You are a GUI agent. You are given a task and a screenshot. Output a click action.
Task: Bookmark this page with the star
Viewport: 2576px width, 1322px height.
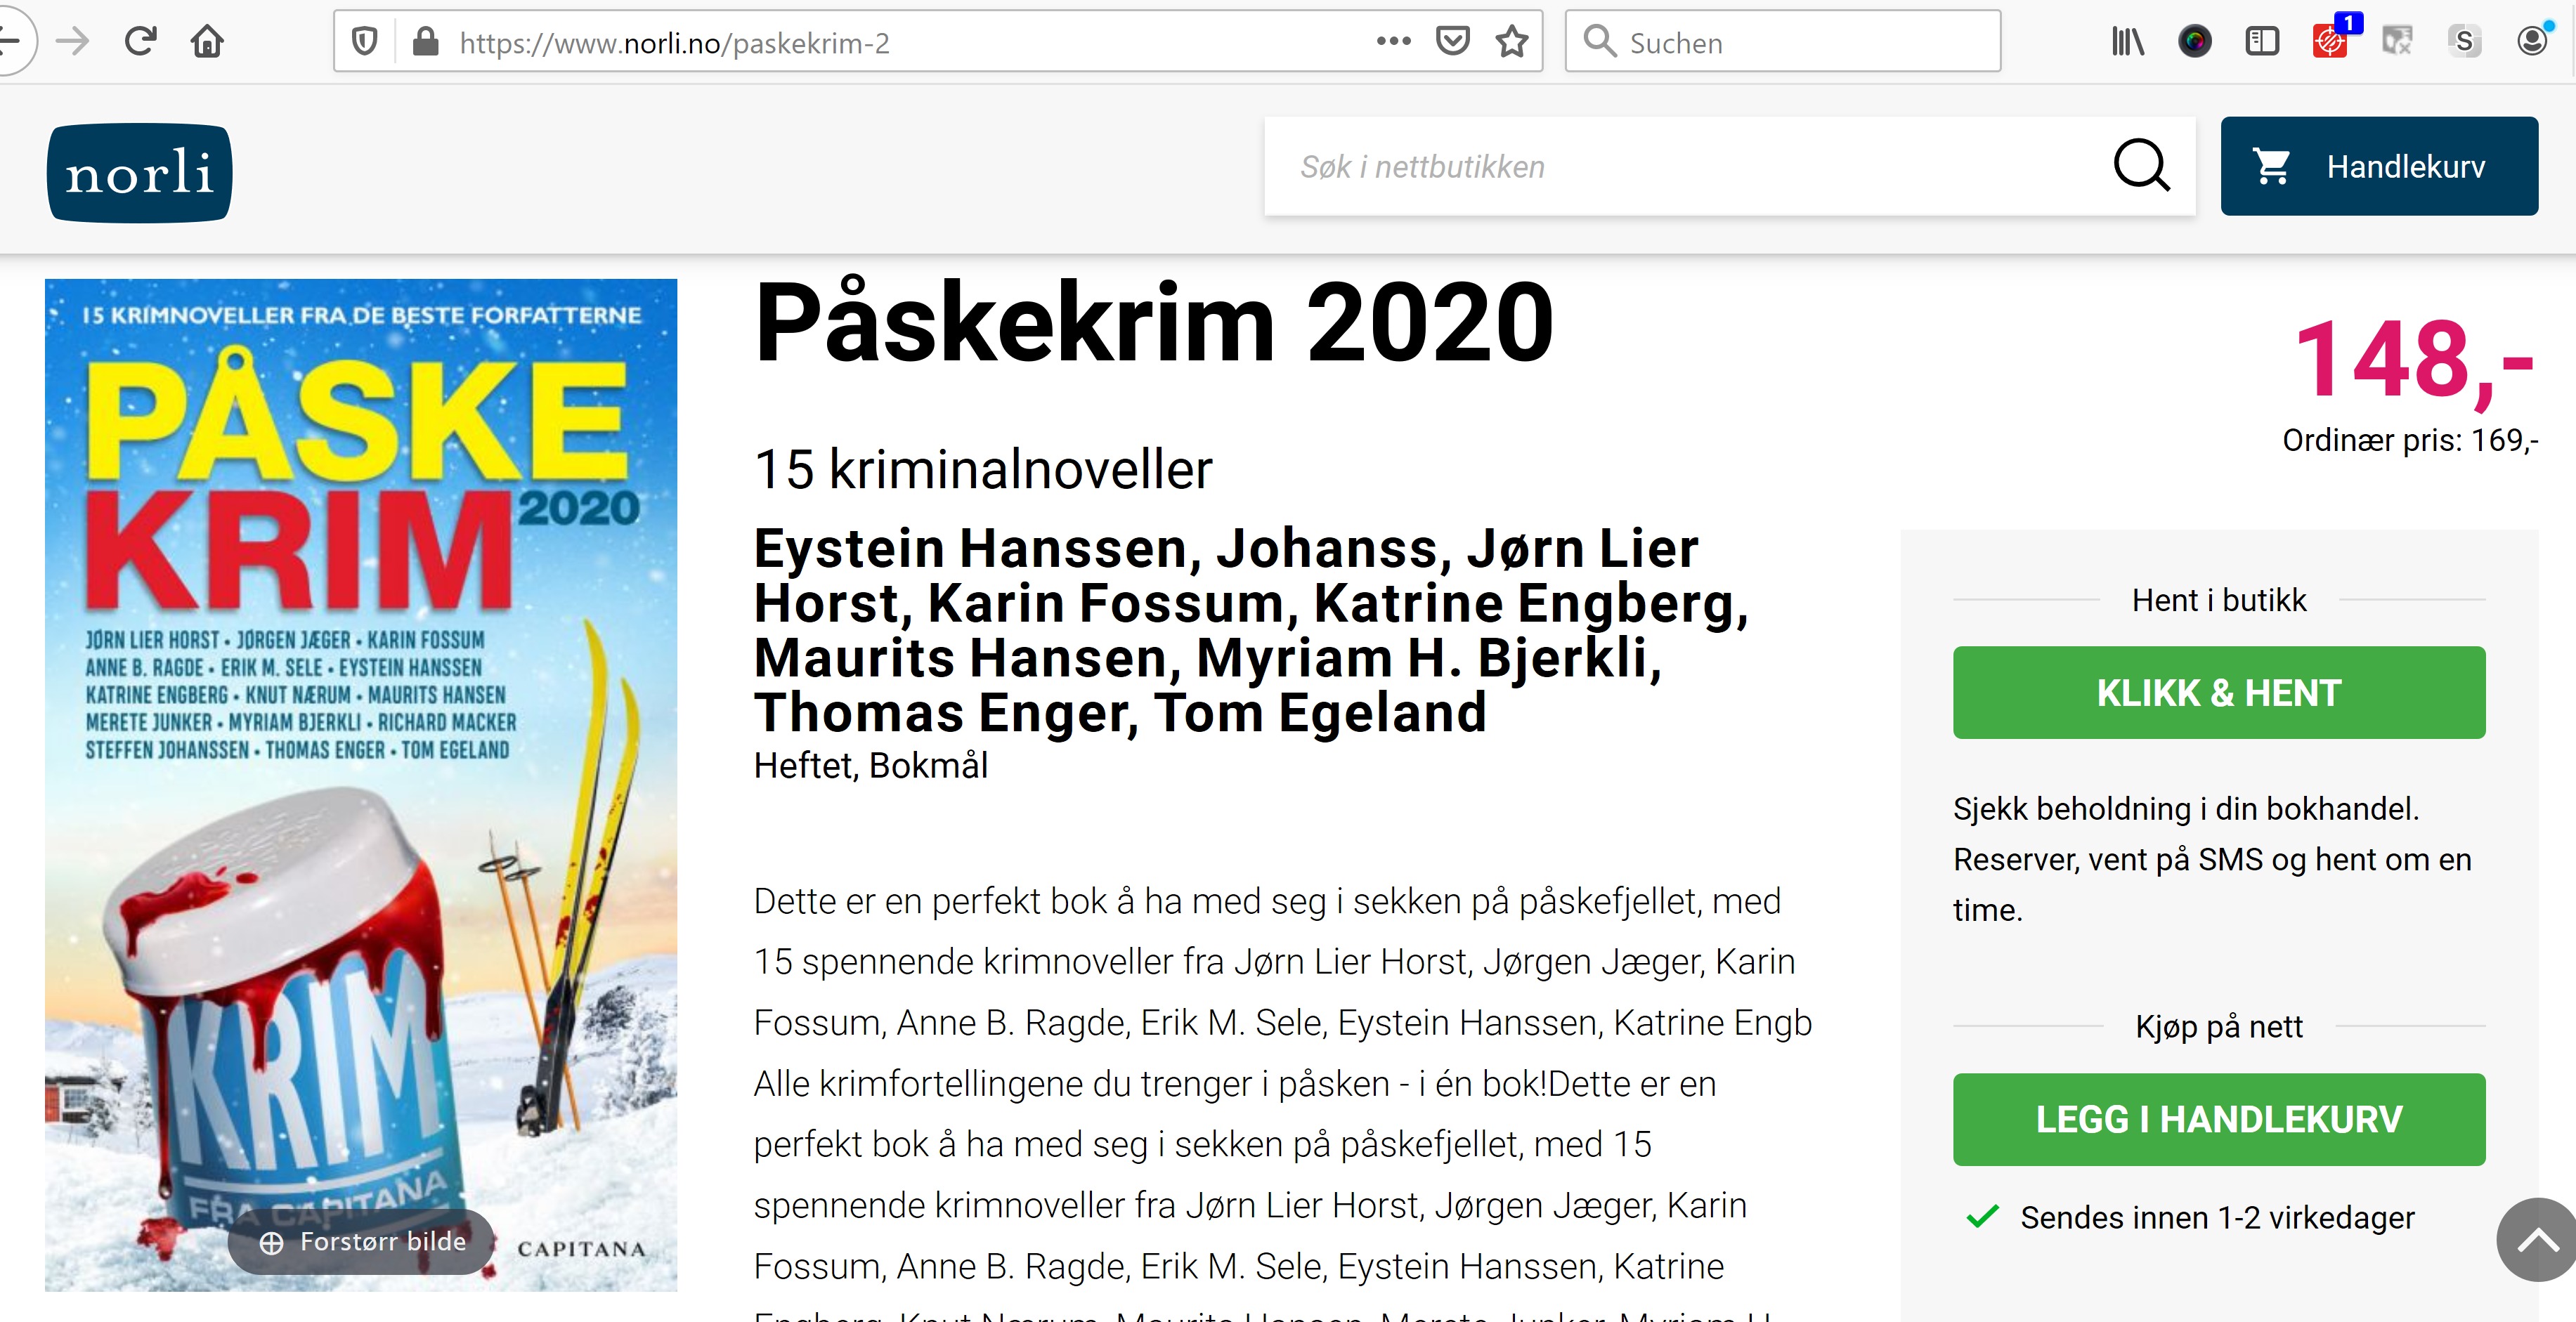[1512, 42]
